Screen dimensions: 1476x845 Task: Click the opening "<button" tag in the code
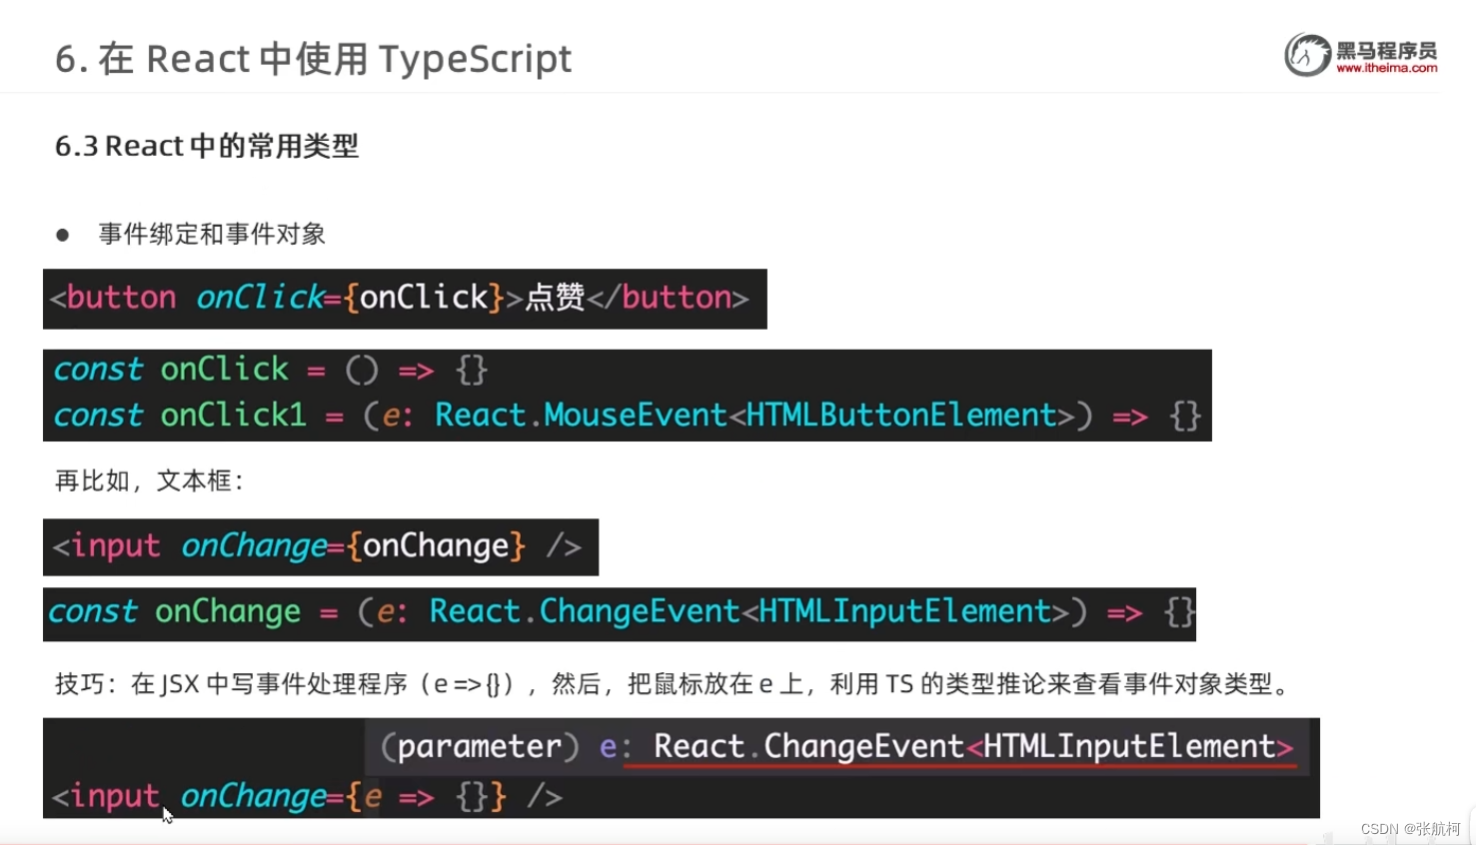tap(113, 297)
